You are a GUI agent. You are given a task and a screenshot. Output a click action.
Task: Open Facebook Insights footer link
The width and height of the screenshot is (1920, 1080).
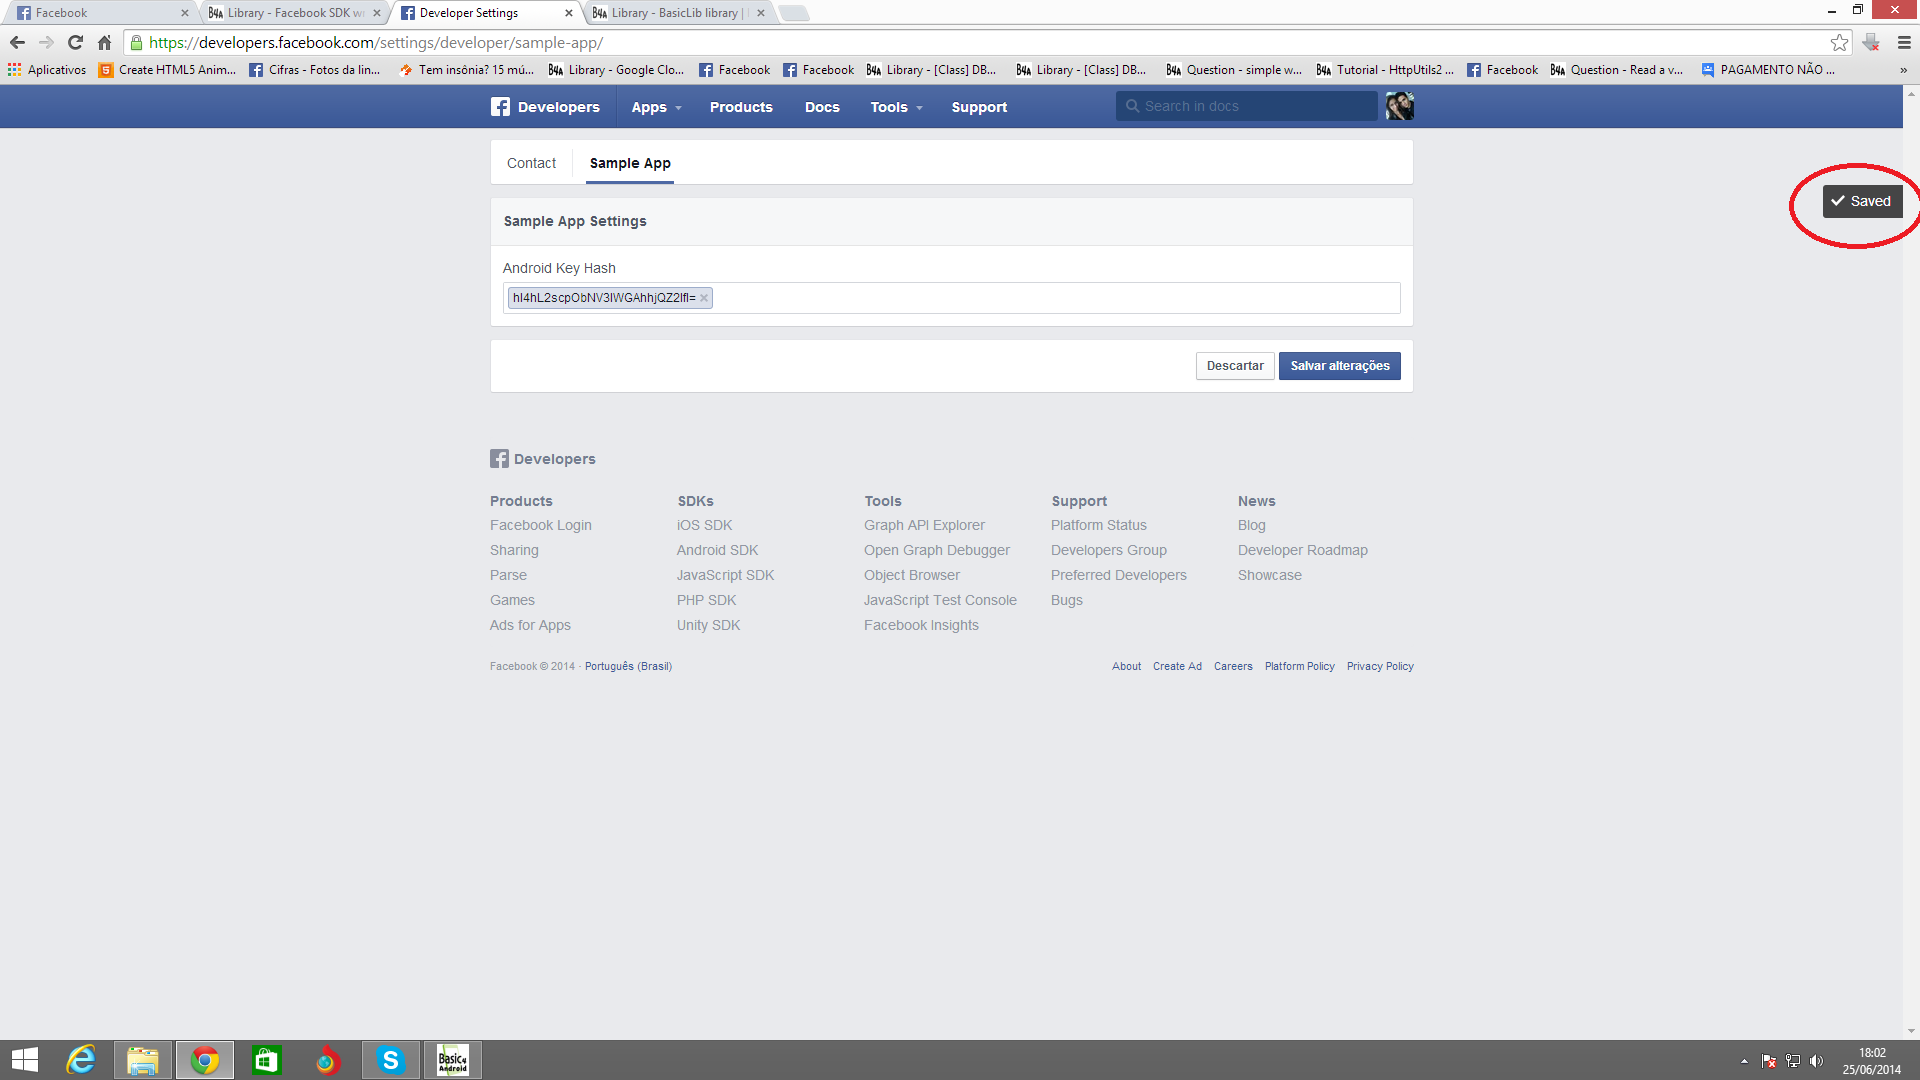click(921, 625)
